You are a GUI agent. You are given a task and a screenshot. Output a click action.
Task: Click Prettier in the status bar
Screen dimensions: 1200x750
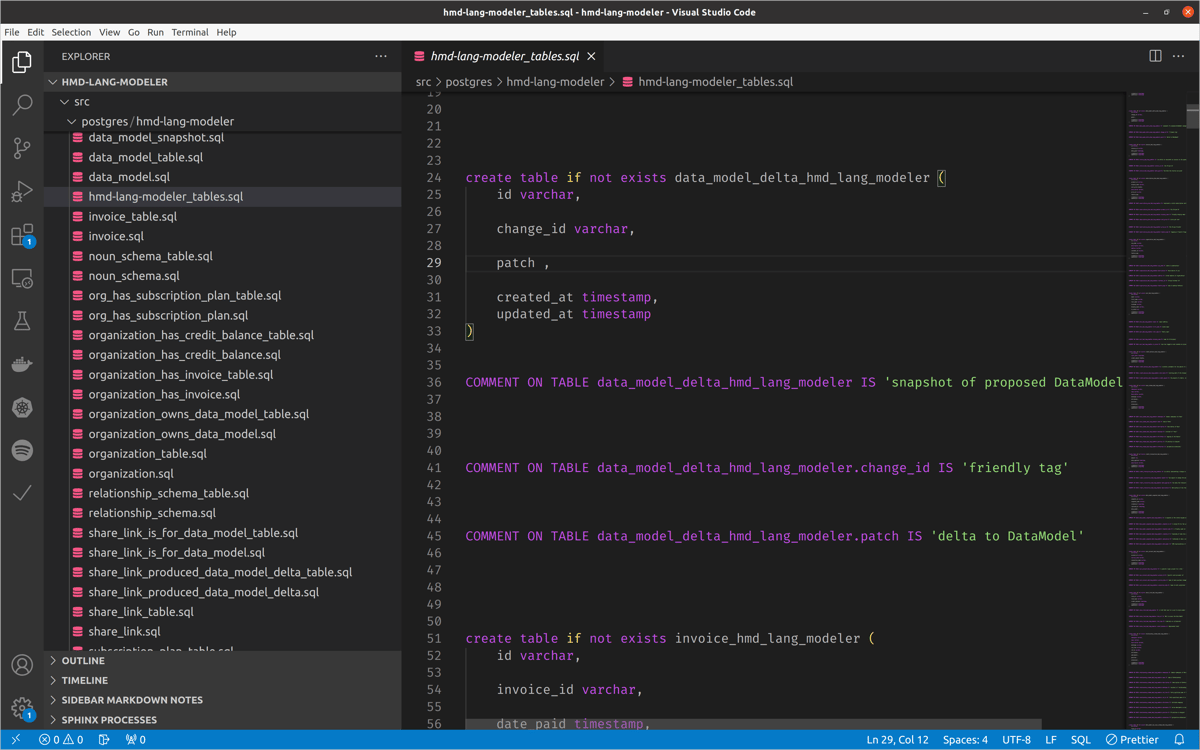point(1131,739)
